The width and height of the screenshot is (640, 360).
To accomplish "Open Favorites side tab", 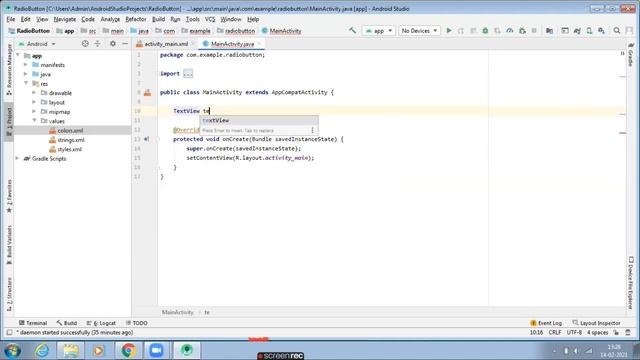I will click(x=9, y=196).
